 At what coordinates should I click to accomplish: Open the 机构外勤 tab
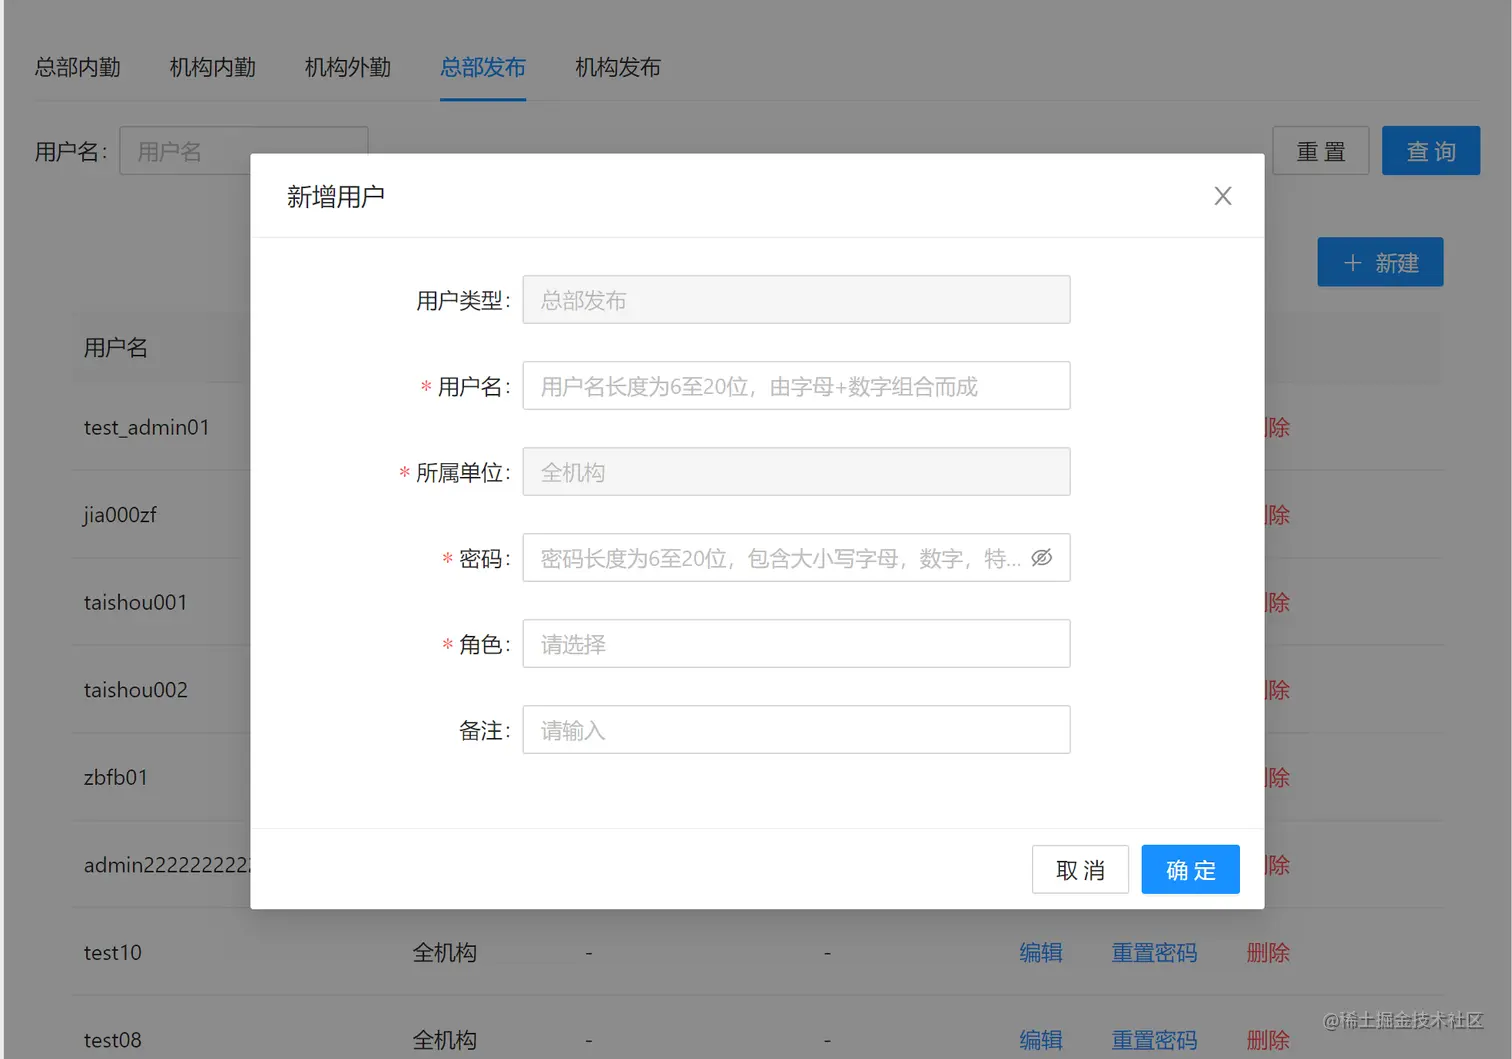coord(348,67)
